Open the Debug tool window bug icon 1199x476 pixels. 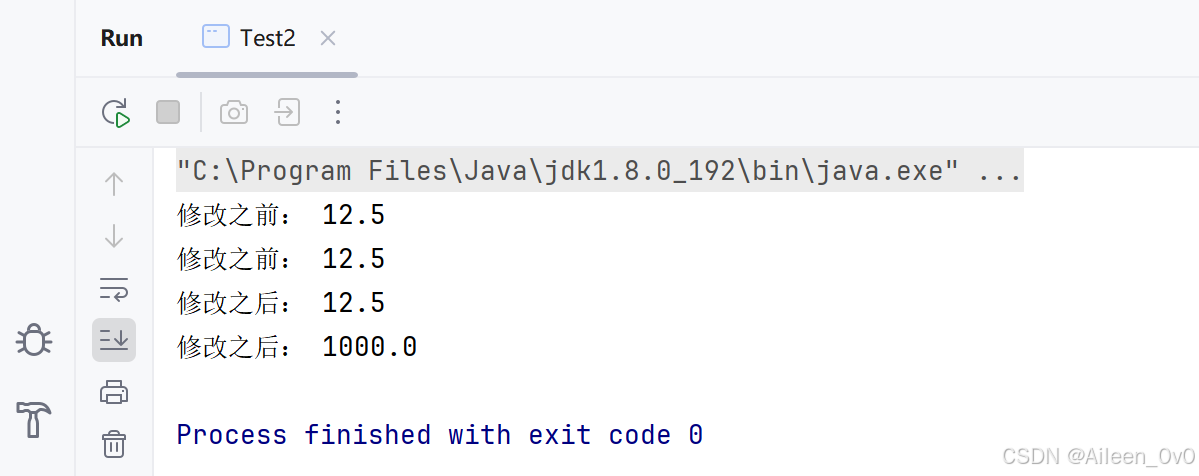coord(34,340)
